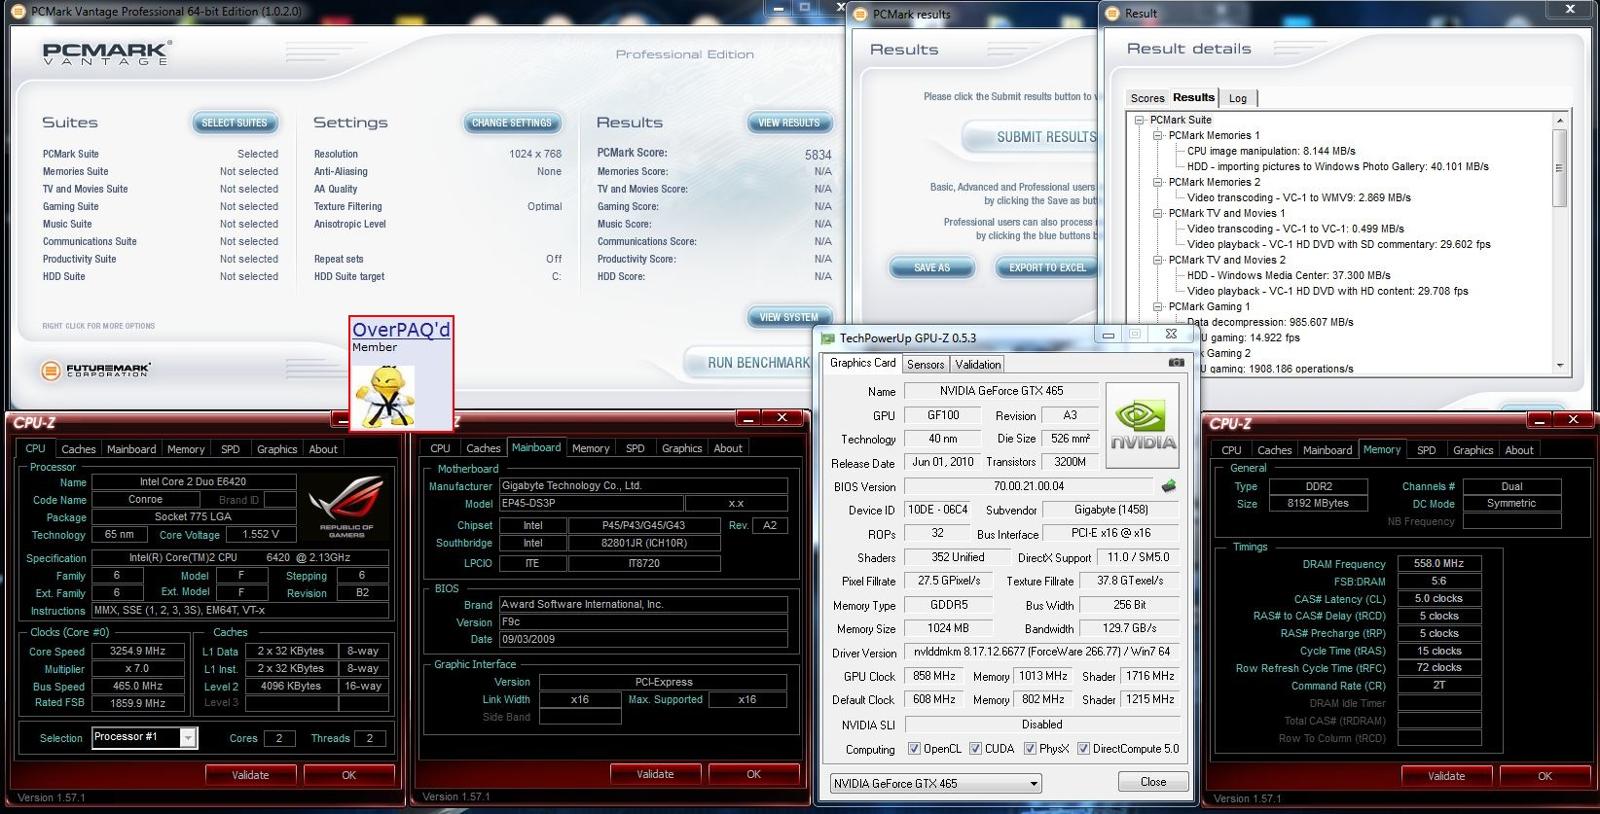Toggle the OpenCL checkbox
Image resolution: width=1600 pixels, height=814 pixels.
[914, 748]
